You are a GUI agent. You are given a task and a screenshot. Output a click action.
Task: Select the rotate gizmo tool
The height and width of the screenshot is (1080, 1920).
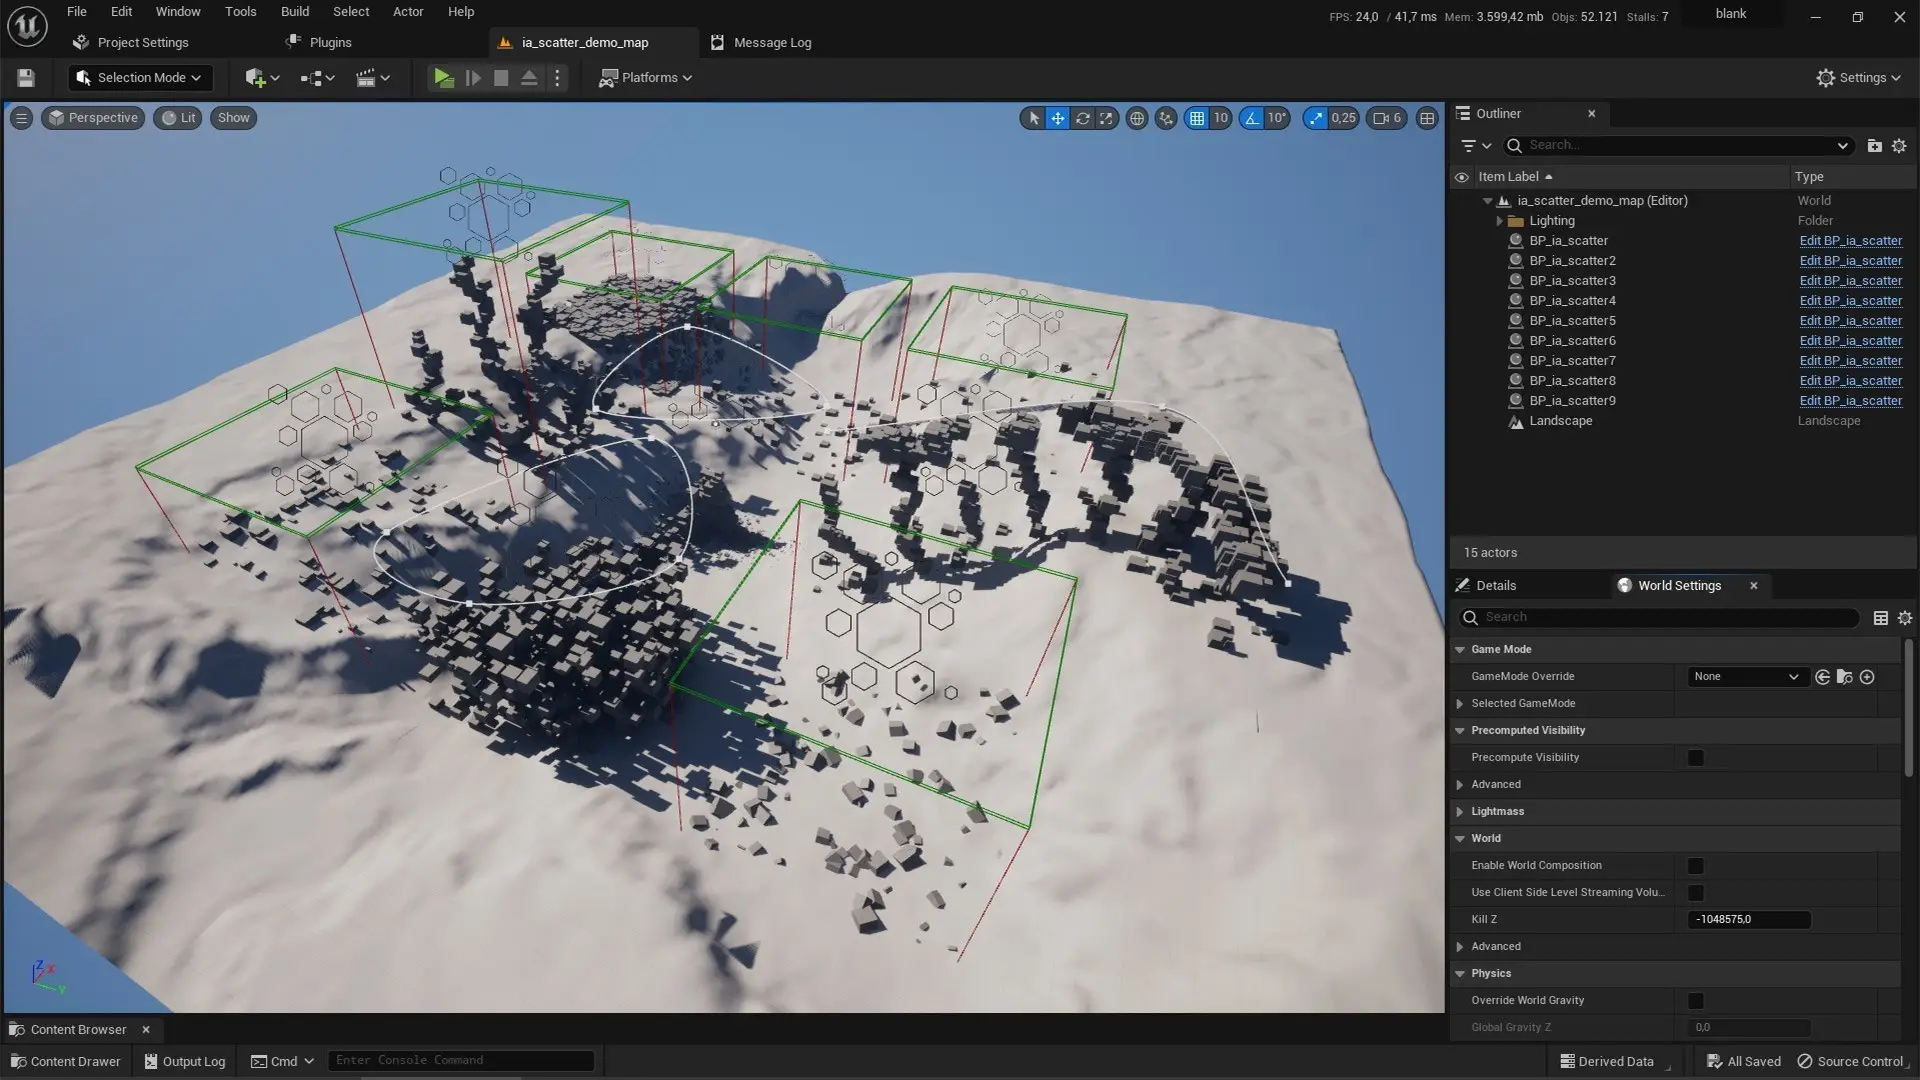coord(1082,118)
